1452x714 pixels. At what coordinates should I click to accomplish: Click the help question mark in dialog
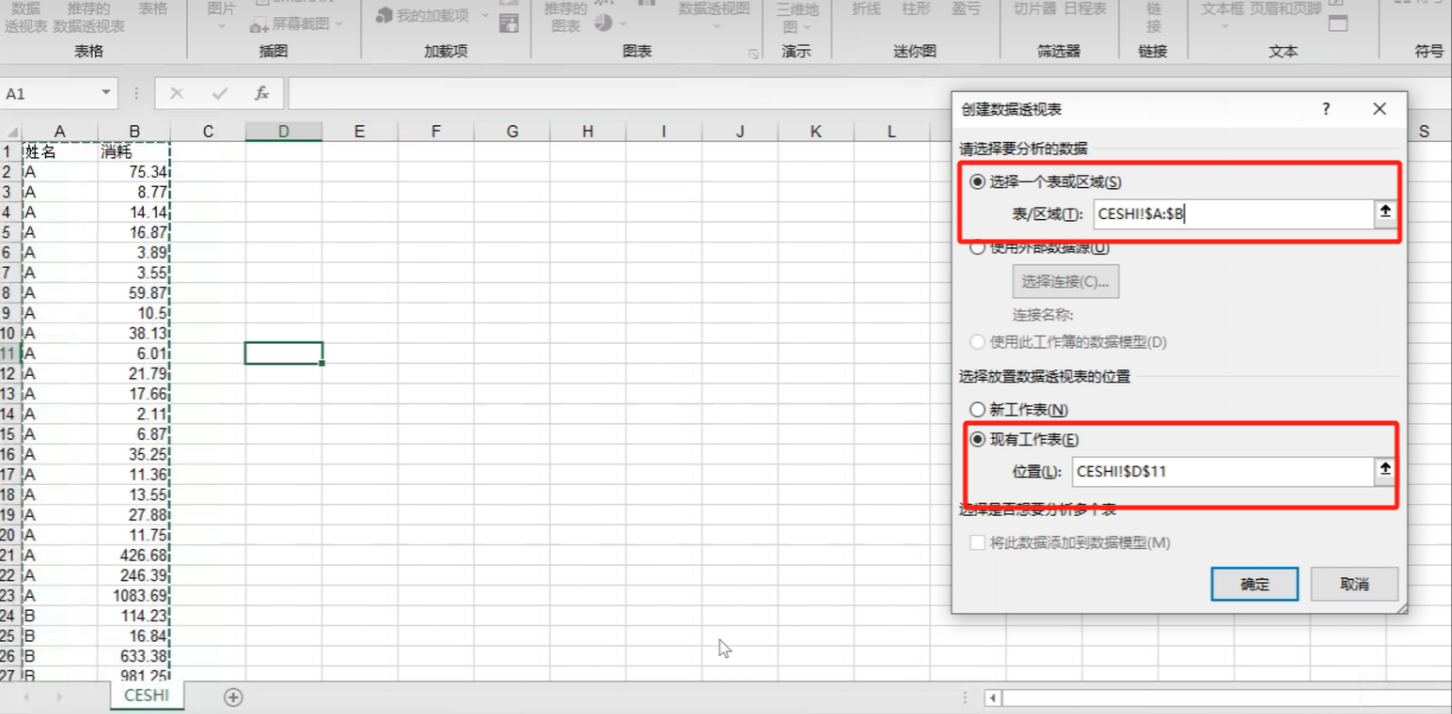[x=1326, y=109]
